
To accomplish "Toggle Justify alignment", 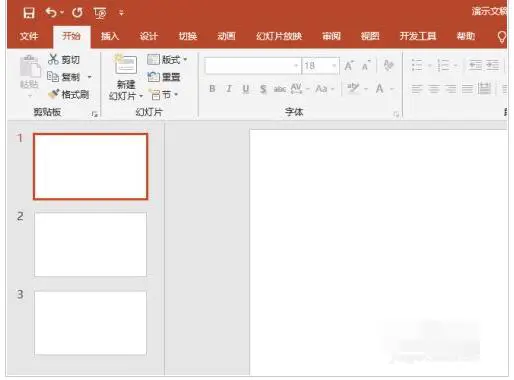I will 467,89.
